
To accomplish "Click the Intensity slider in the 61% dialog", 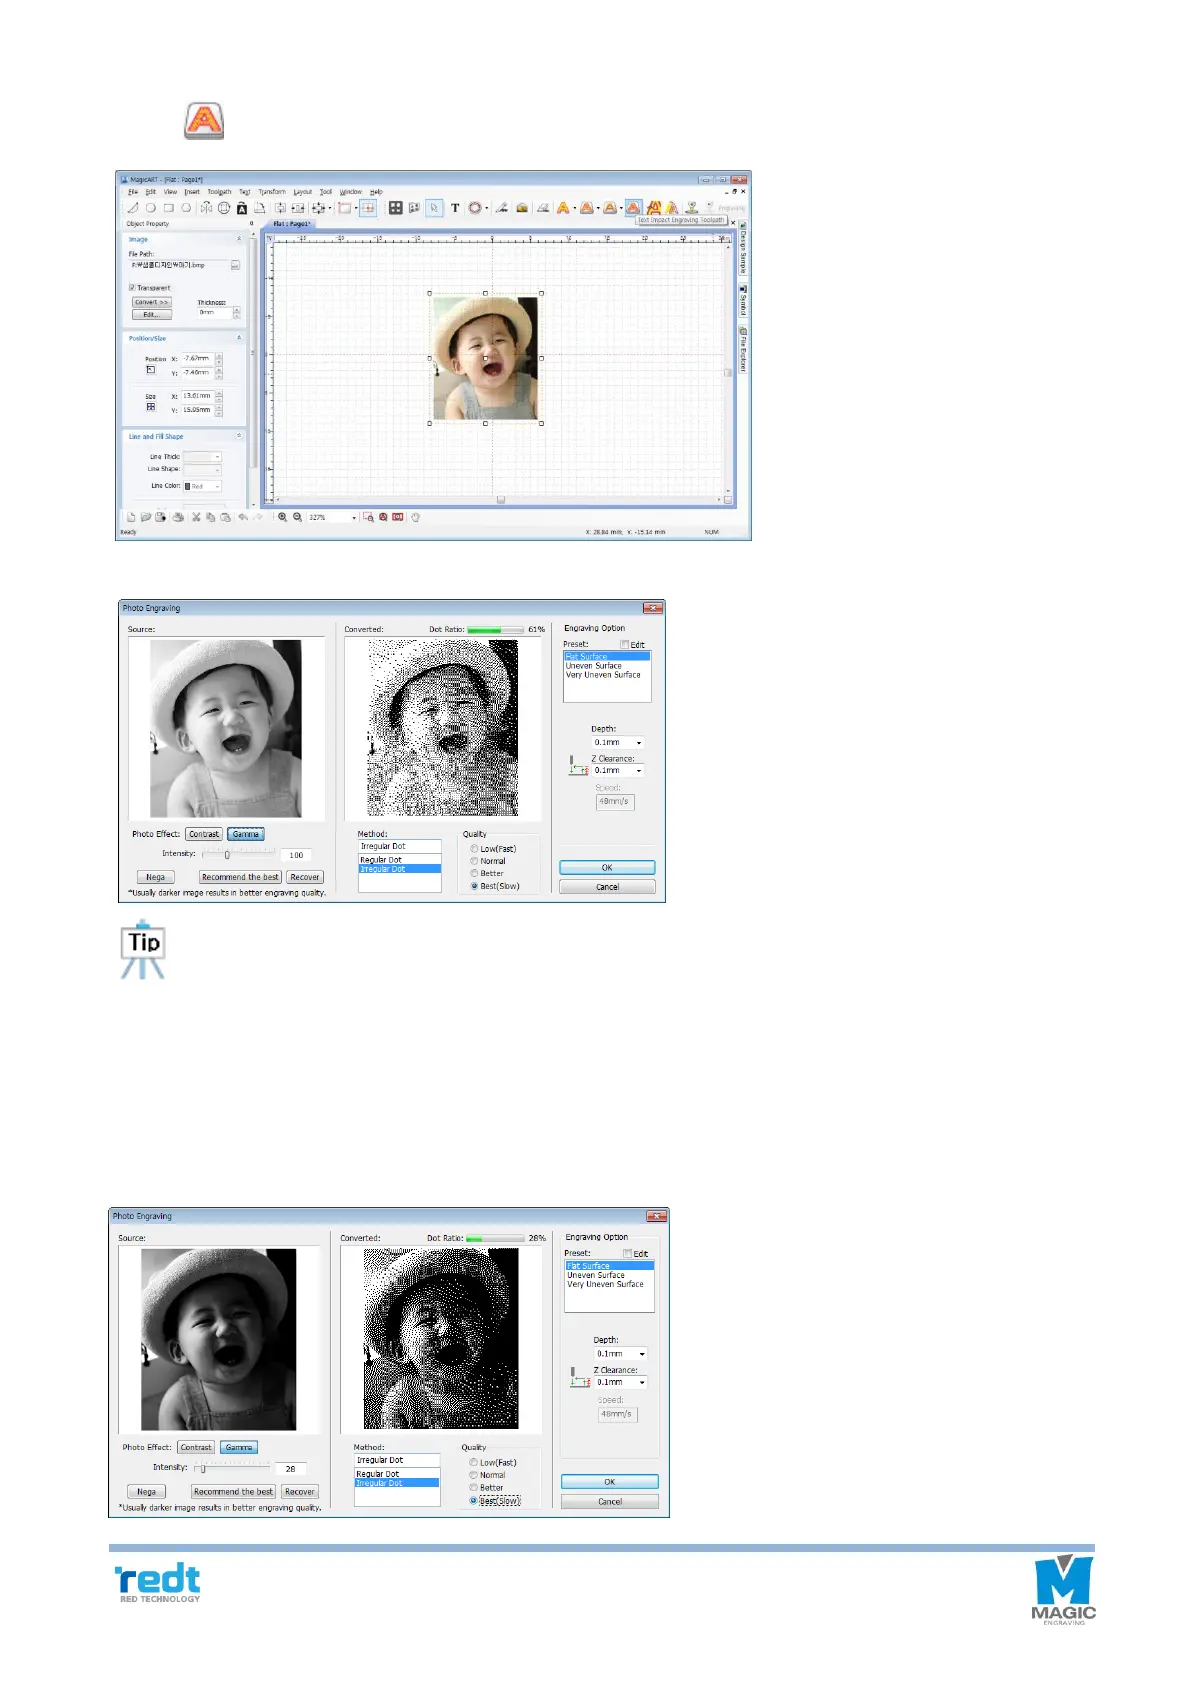I will point(238,854).
